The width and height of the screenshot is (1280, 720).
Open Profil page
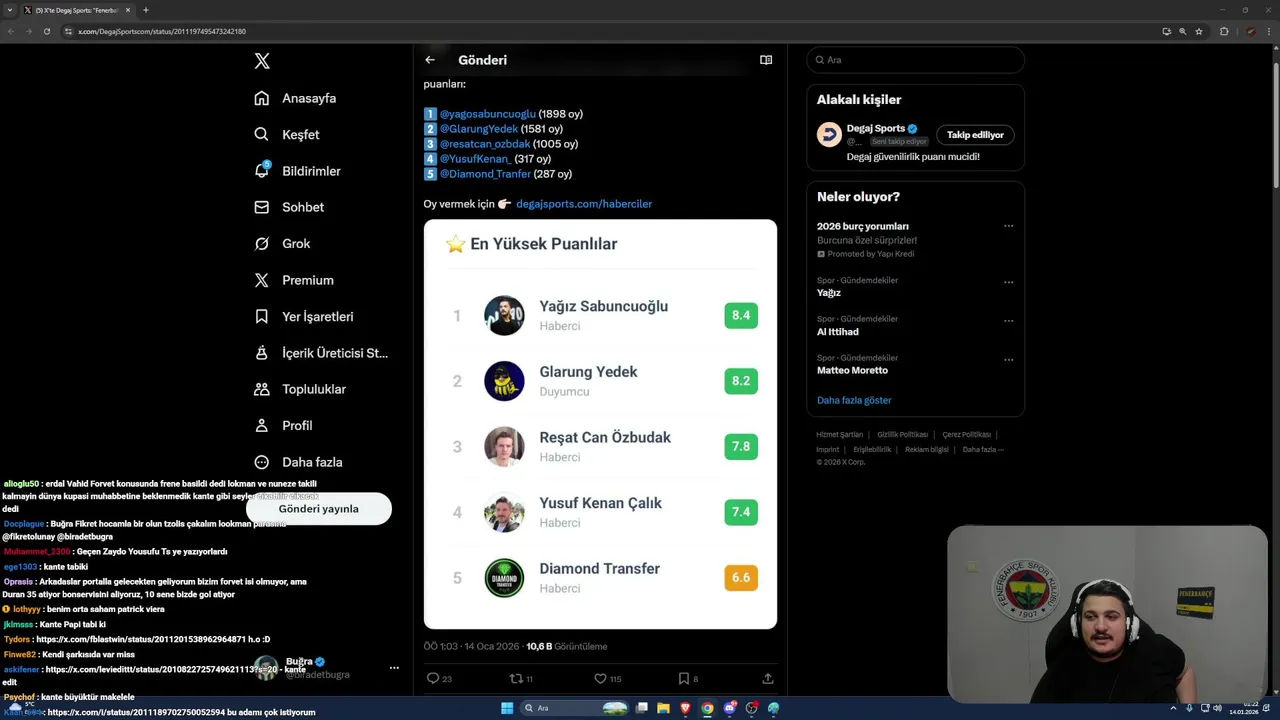[283, 425]
